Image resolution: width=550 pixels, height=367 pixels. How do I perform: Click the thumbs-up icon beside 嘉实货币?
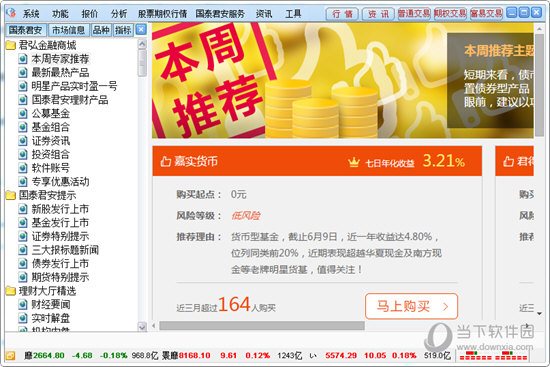pyautogui.click(x=166, y=161)
